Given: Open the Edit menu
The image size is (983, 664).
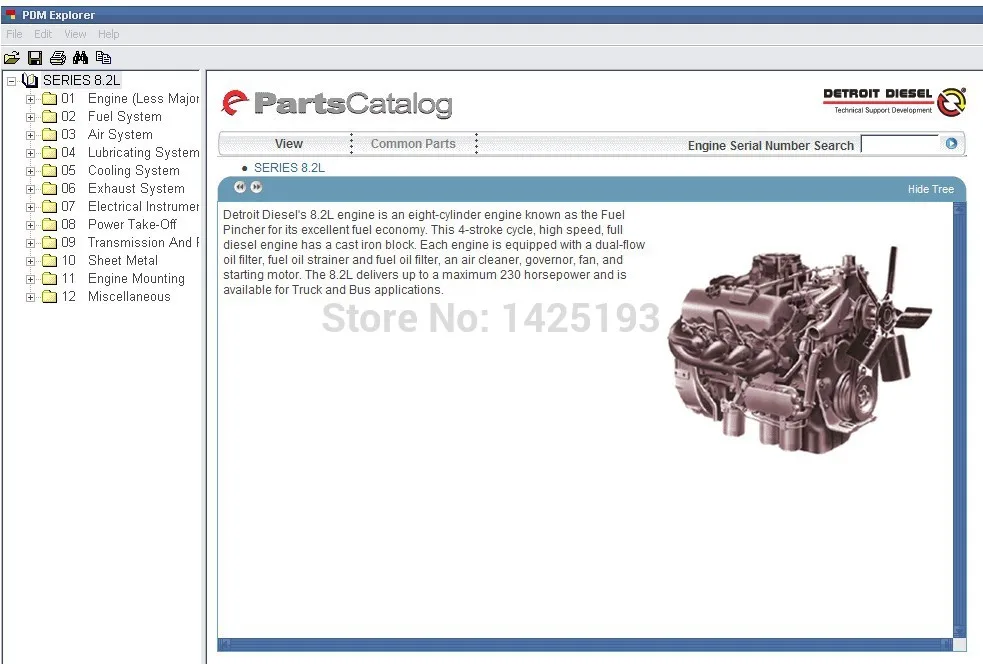Looking at the screenshot, I should click(43, 34).
